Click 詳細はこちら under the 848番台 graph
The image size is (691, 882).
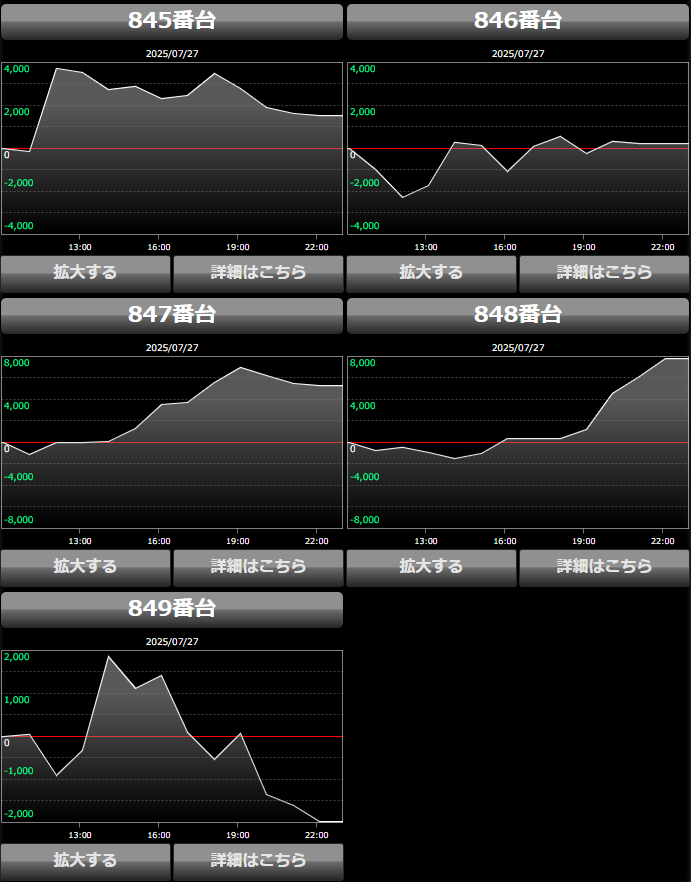coord(604,568)
